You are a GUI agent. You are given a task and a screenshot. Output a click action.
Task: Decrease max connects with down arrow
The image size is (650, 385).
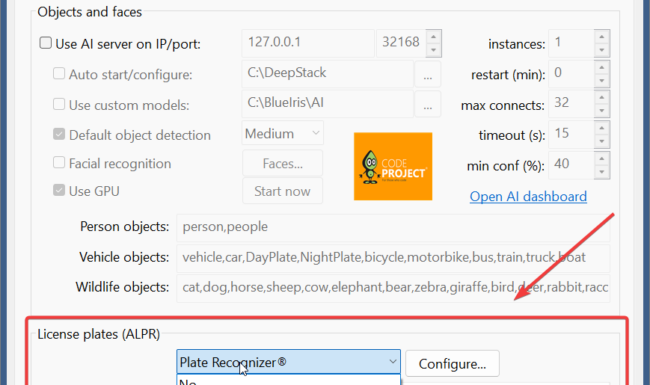602,111
